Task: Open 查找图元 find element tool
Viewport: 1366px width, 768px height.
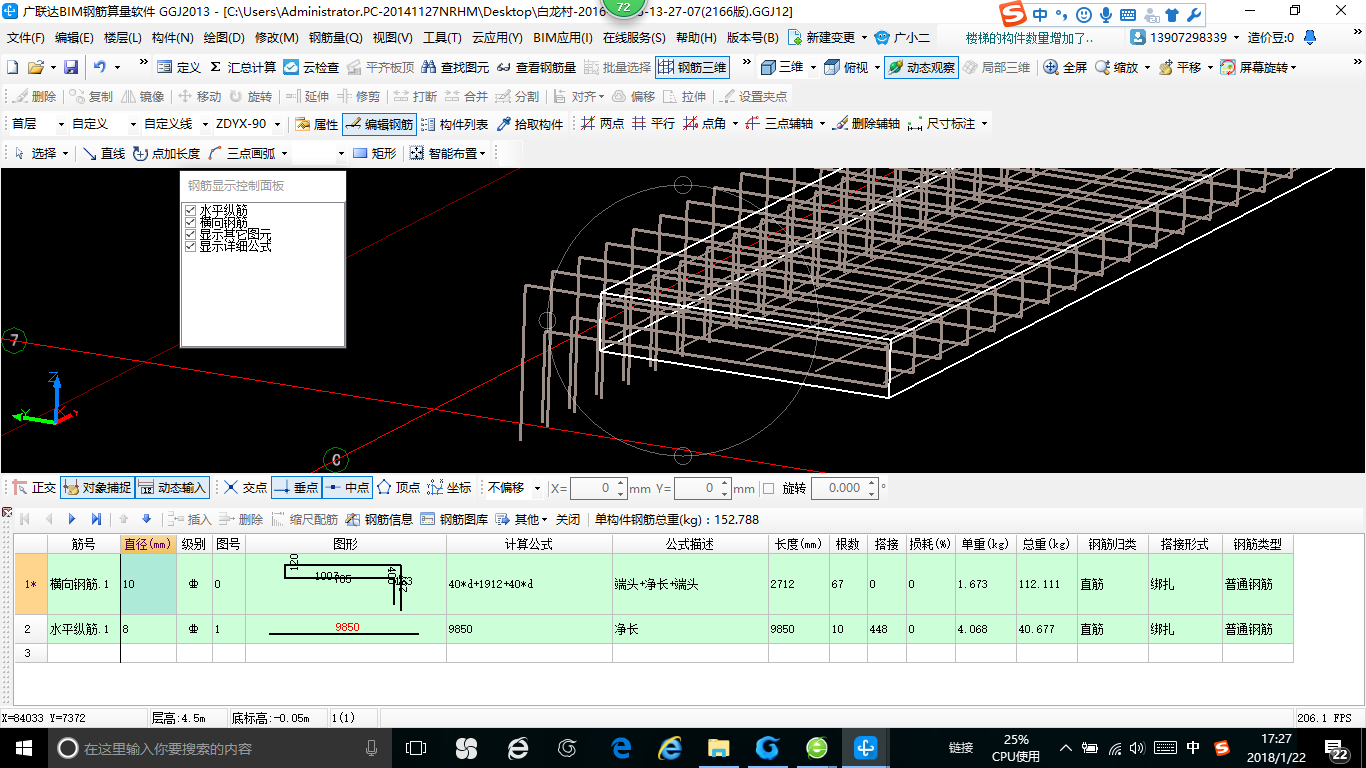Action: 455,67
